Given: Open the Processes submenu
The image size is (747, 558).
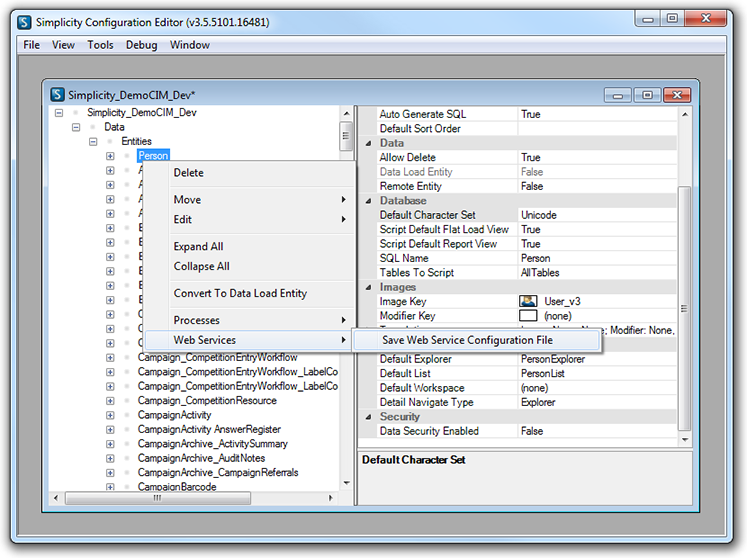Looking at the screenshot, I should click(250, 320).
